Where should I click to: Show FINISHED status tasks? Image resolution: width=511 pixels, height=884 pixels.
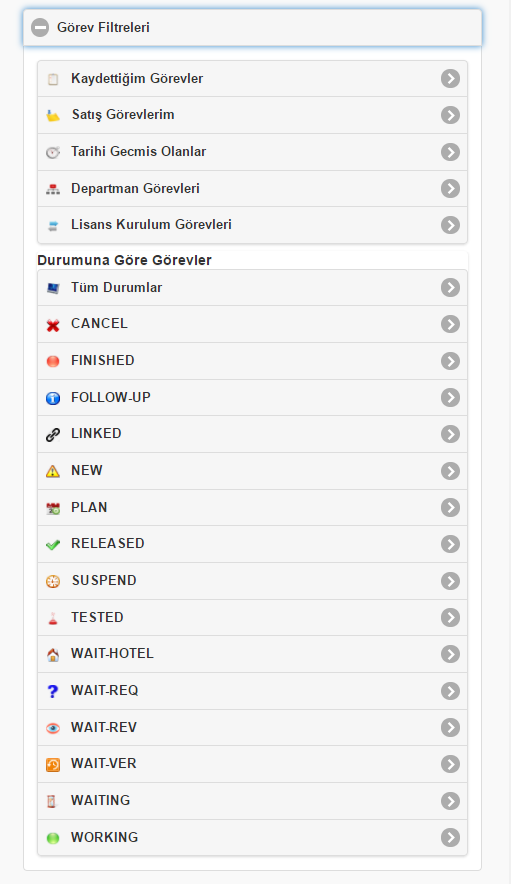click(252, 361)
